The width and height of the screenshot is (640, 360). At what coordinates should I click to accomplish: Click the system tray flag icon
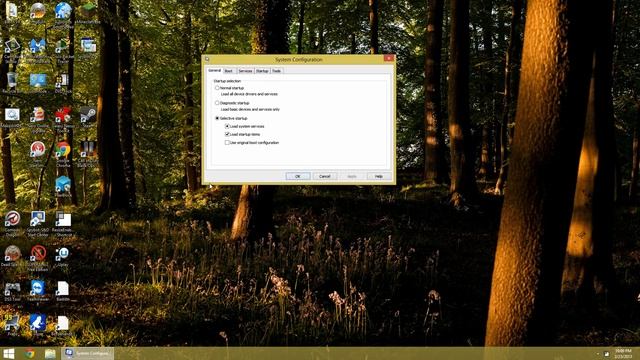(607, 354)
